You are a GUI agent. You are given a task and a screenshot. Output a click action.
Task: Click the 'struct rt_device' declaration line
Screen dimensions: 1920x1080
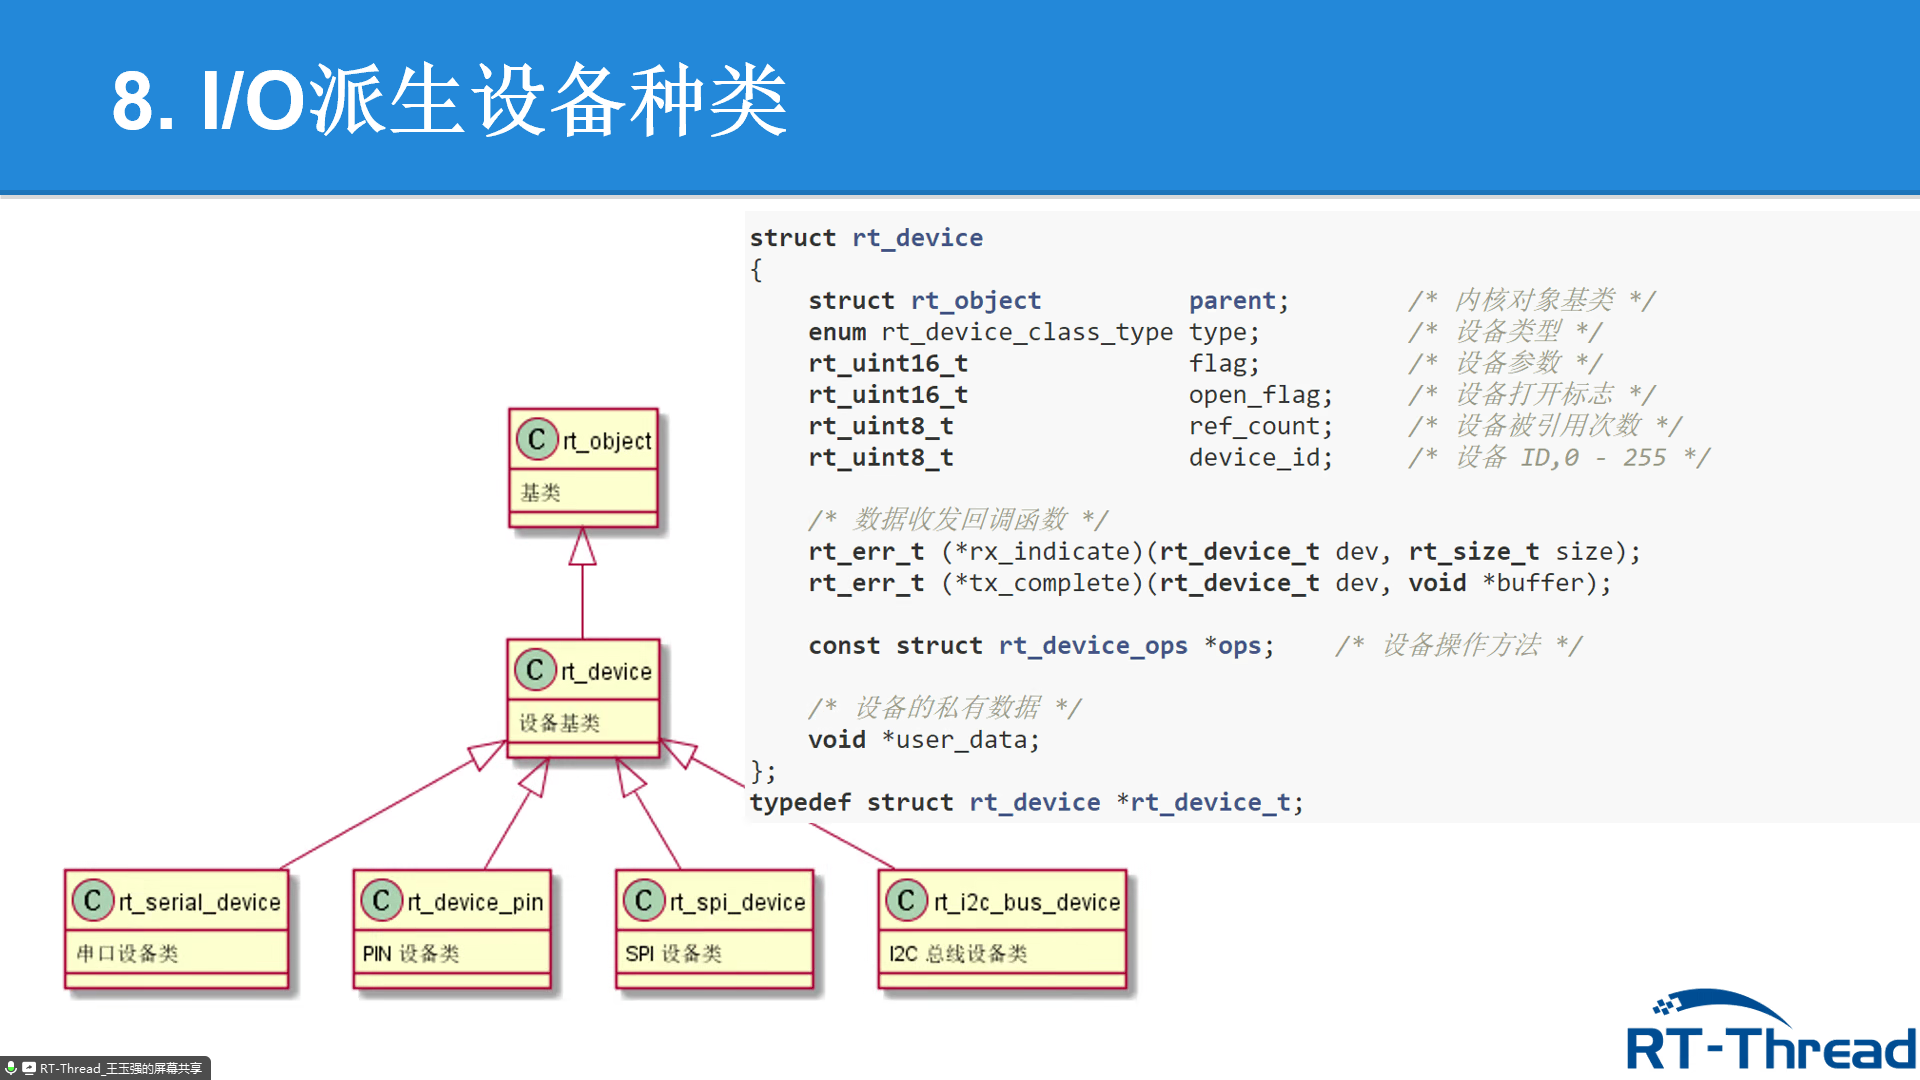[866, 238]
